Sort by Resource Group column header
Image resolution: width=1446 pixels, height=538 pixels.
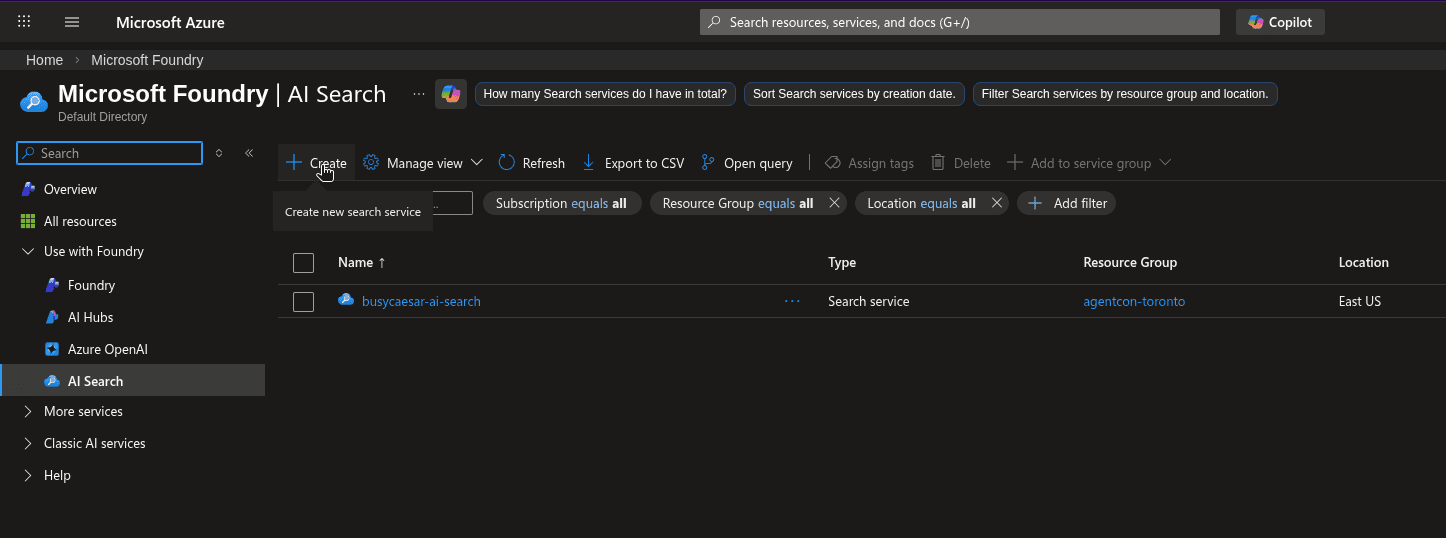pos(1130,262)
